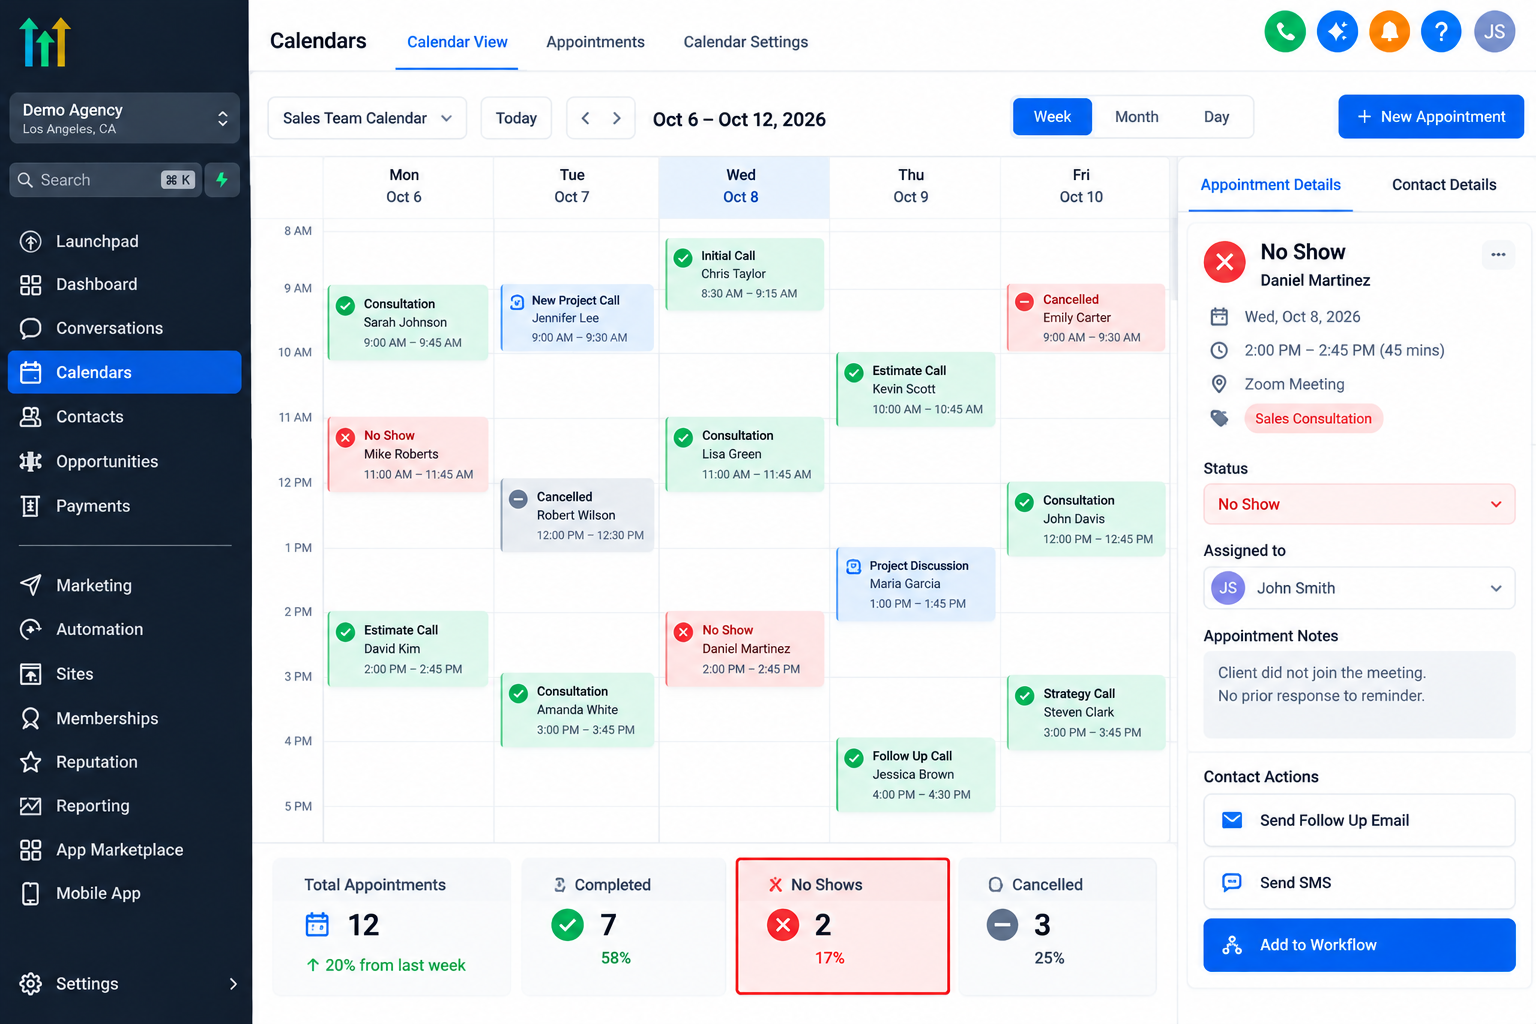Go to Launchpad in the sidebar
Image resolution: width=1536 pixels, height=1024 pixels.
124,241
